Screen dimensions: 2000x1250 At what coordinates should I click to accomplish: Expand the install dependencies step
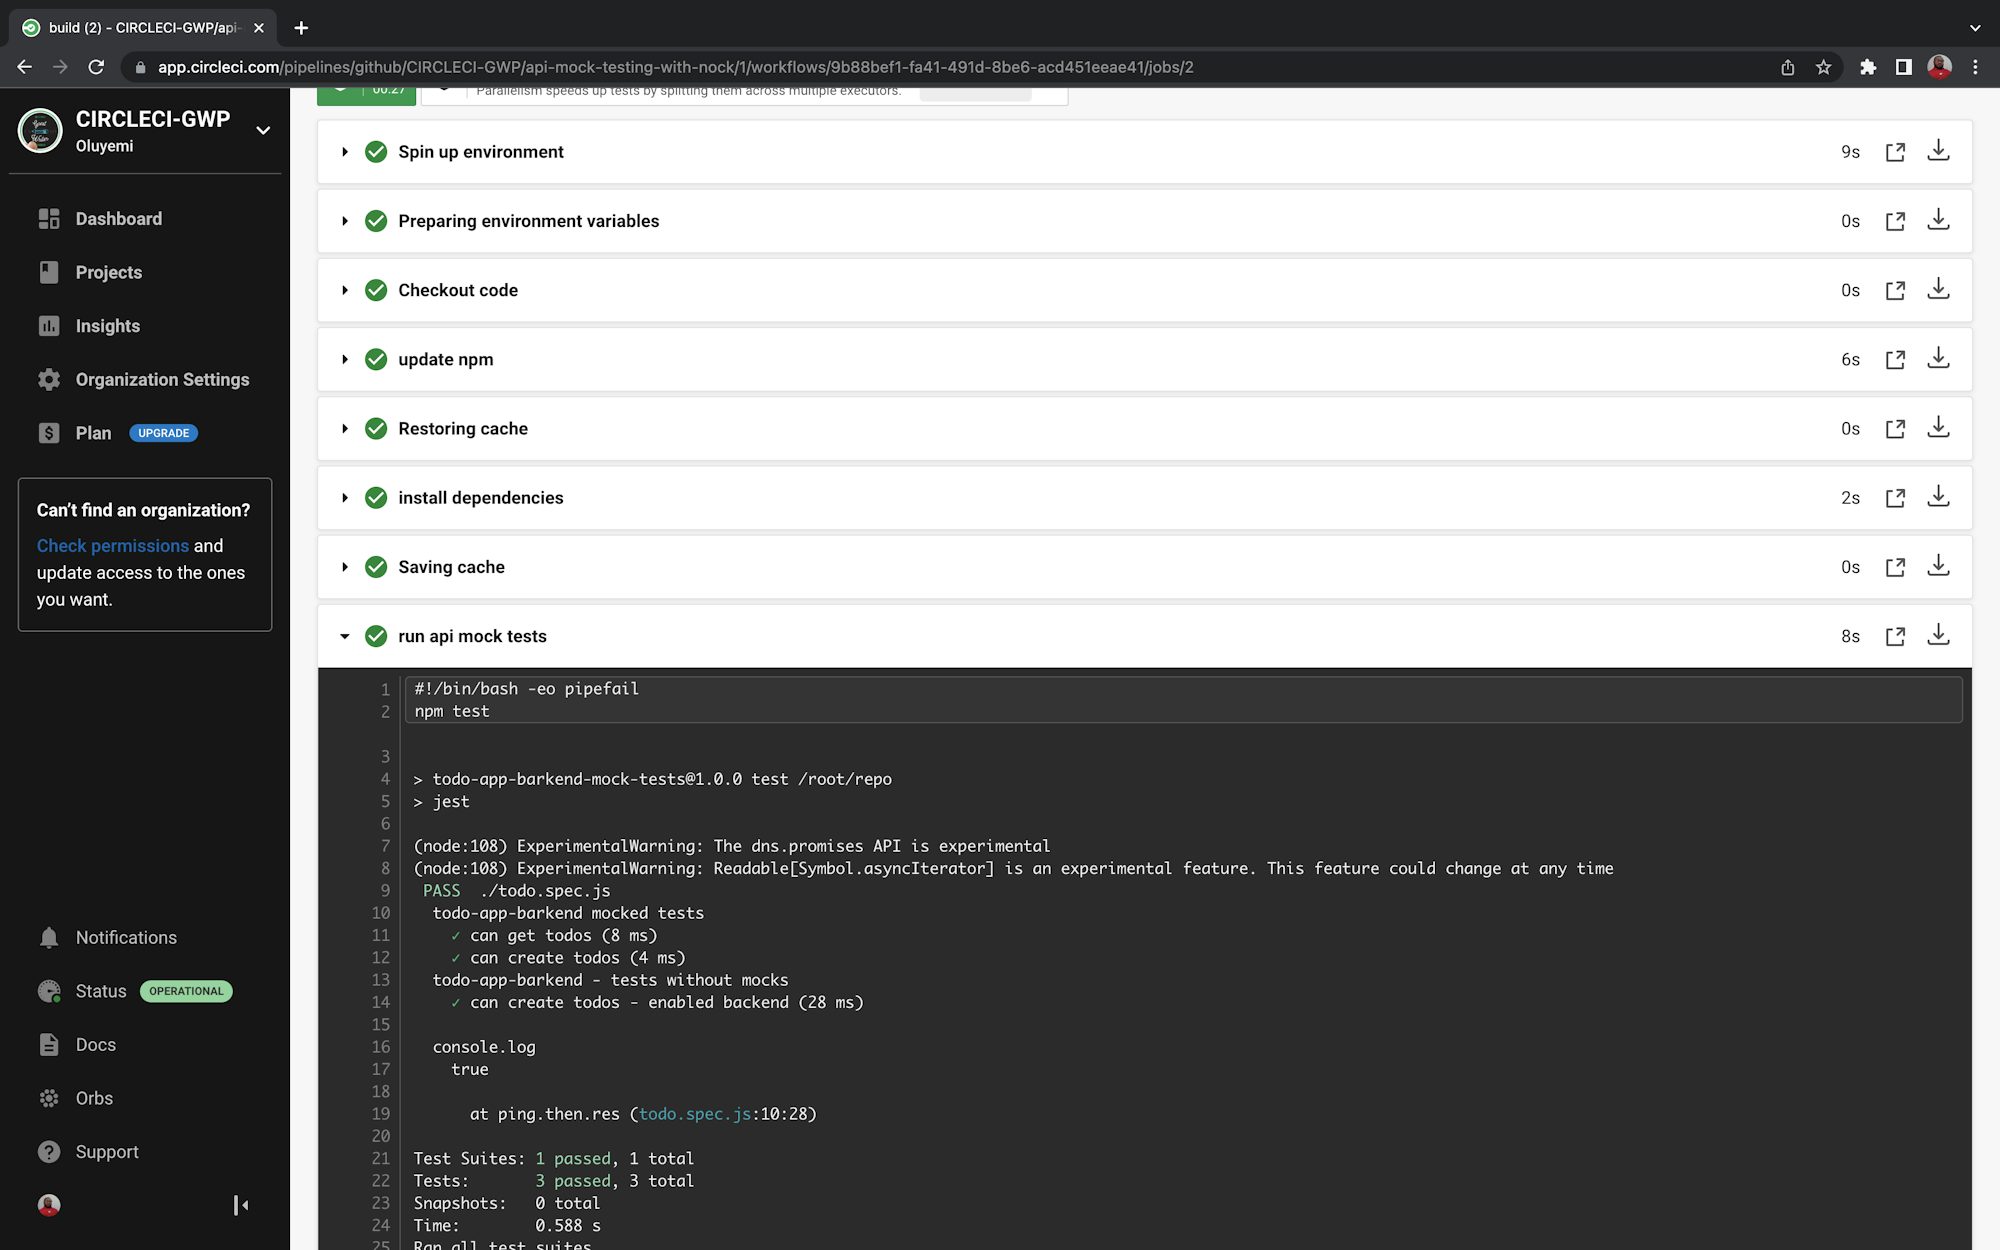click(x=345, y=498)
